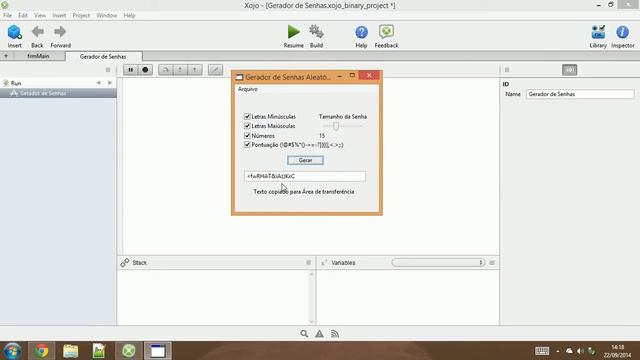Viewport: 640px width, 360px height.
Task: Click the Gerar button
Action: point(305,160)
